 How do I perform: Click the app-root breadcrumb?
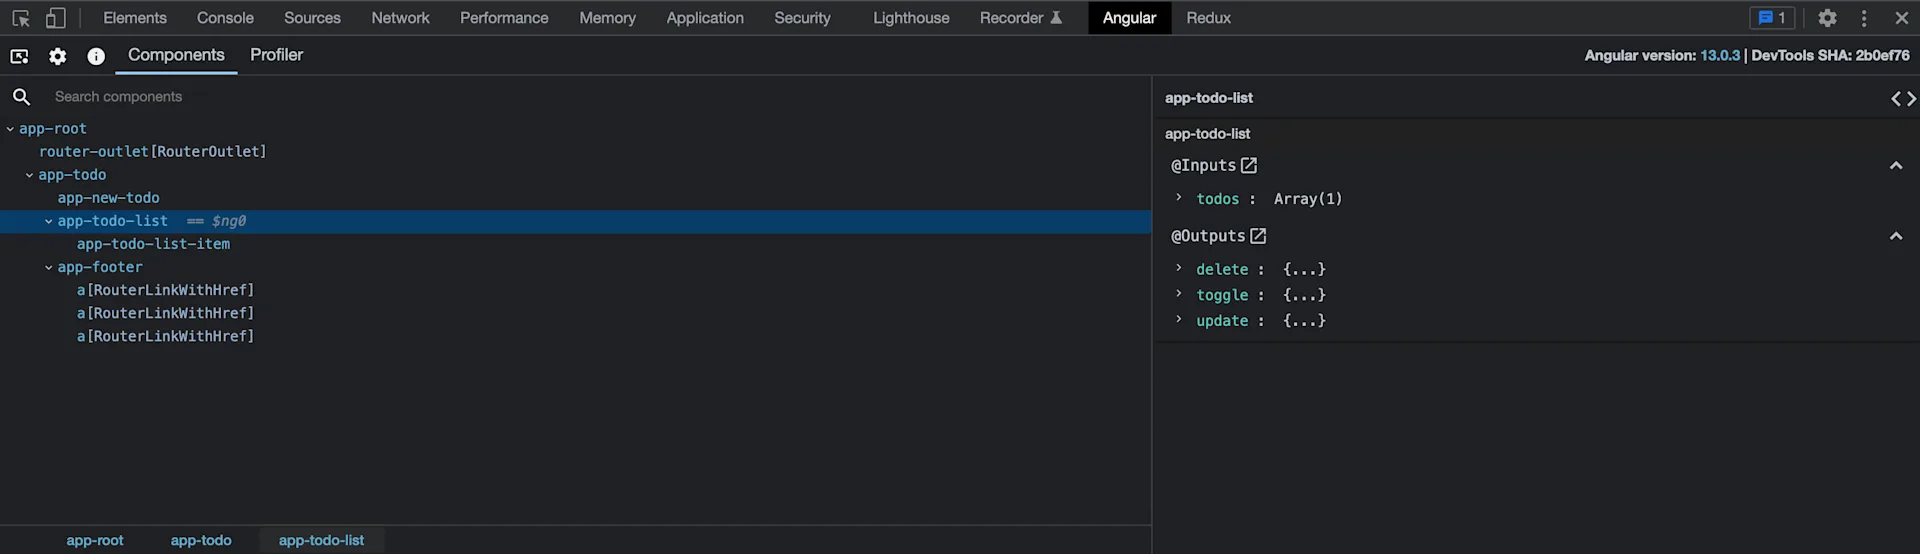point(95,540)
